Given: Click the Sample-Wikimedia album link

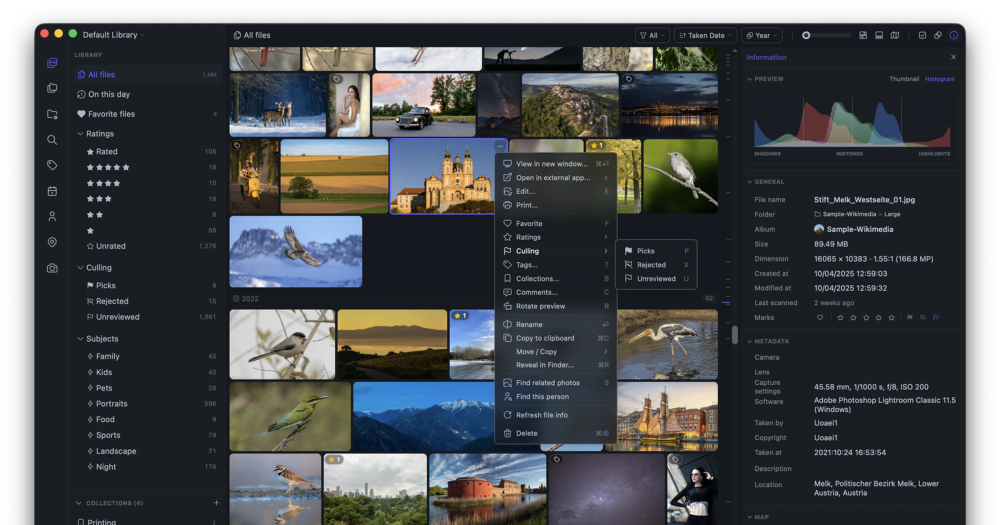Looking at the screenshot, I should point(853,230).
